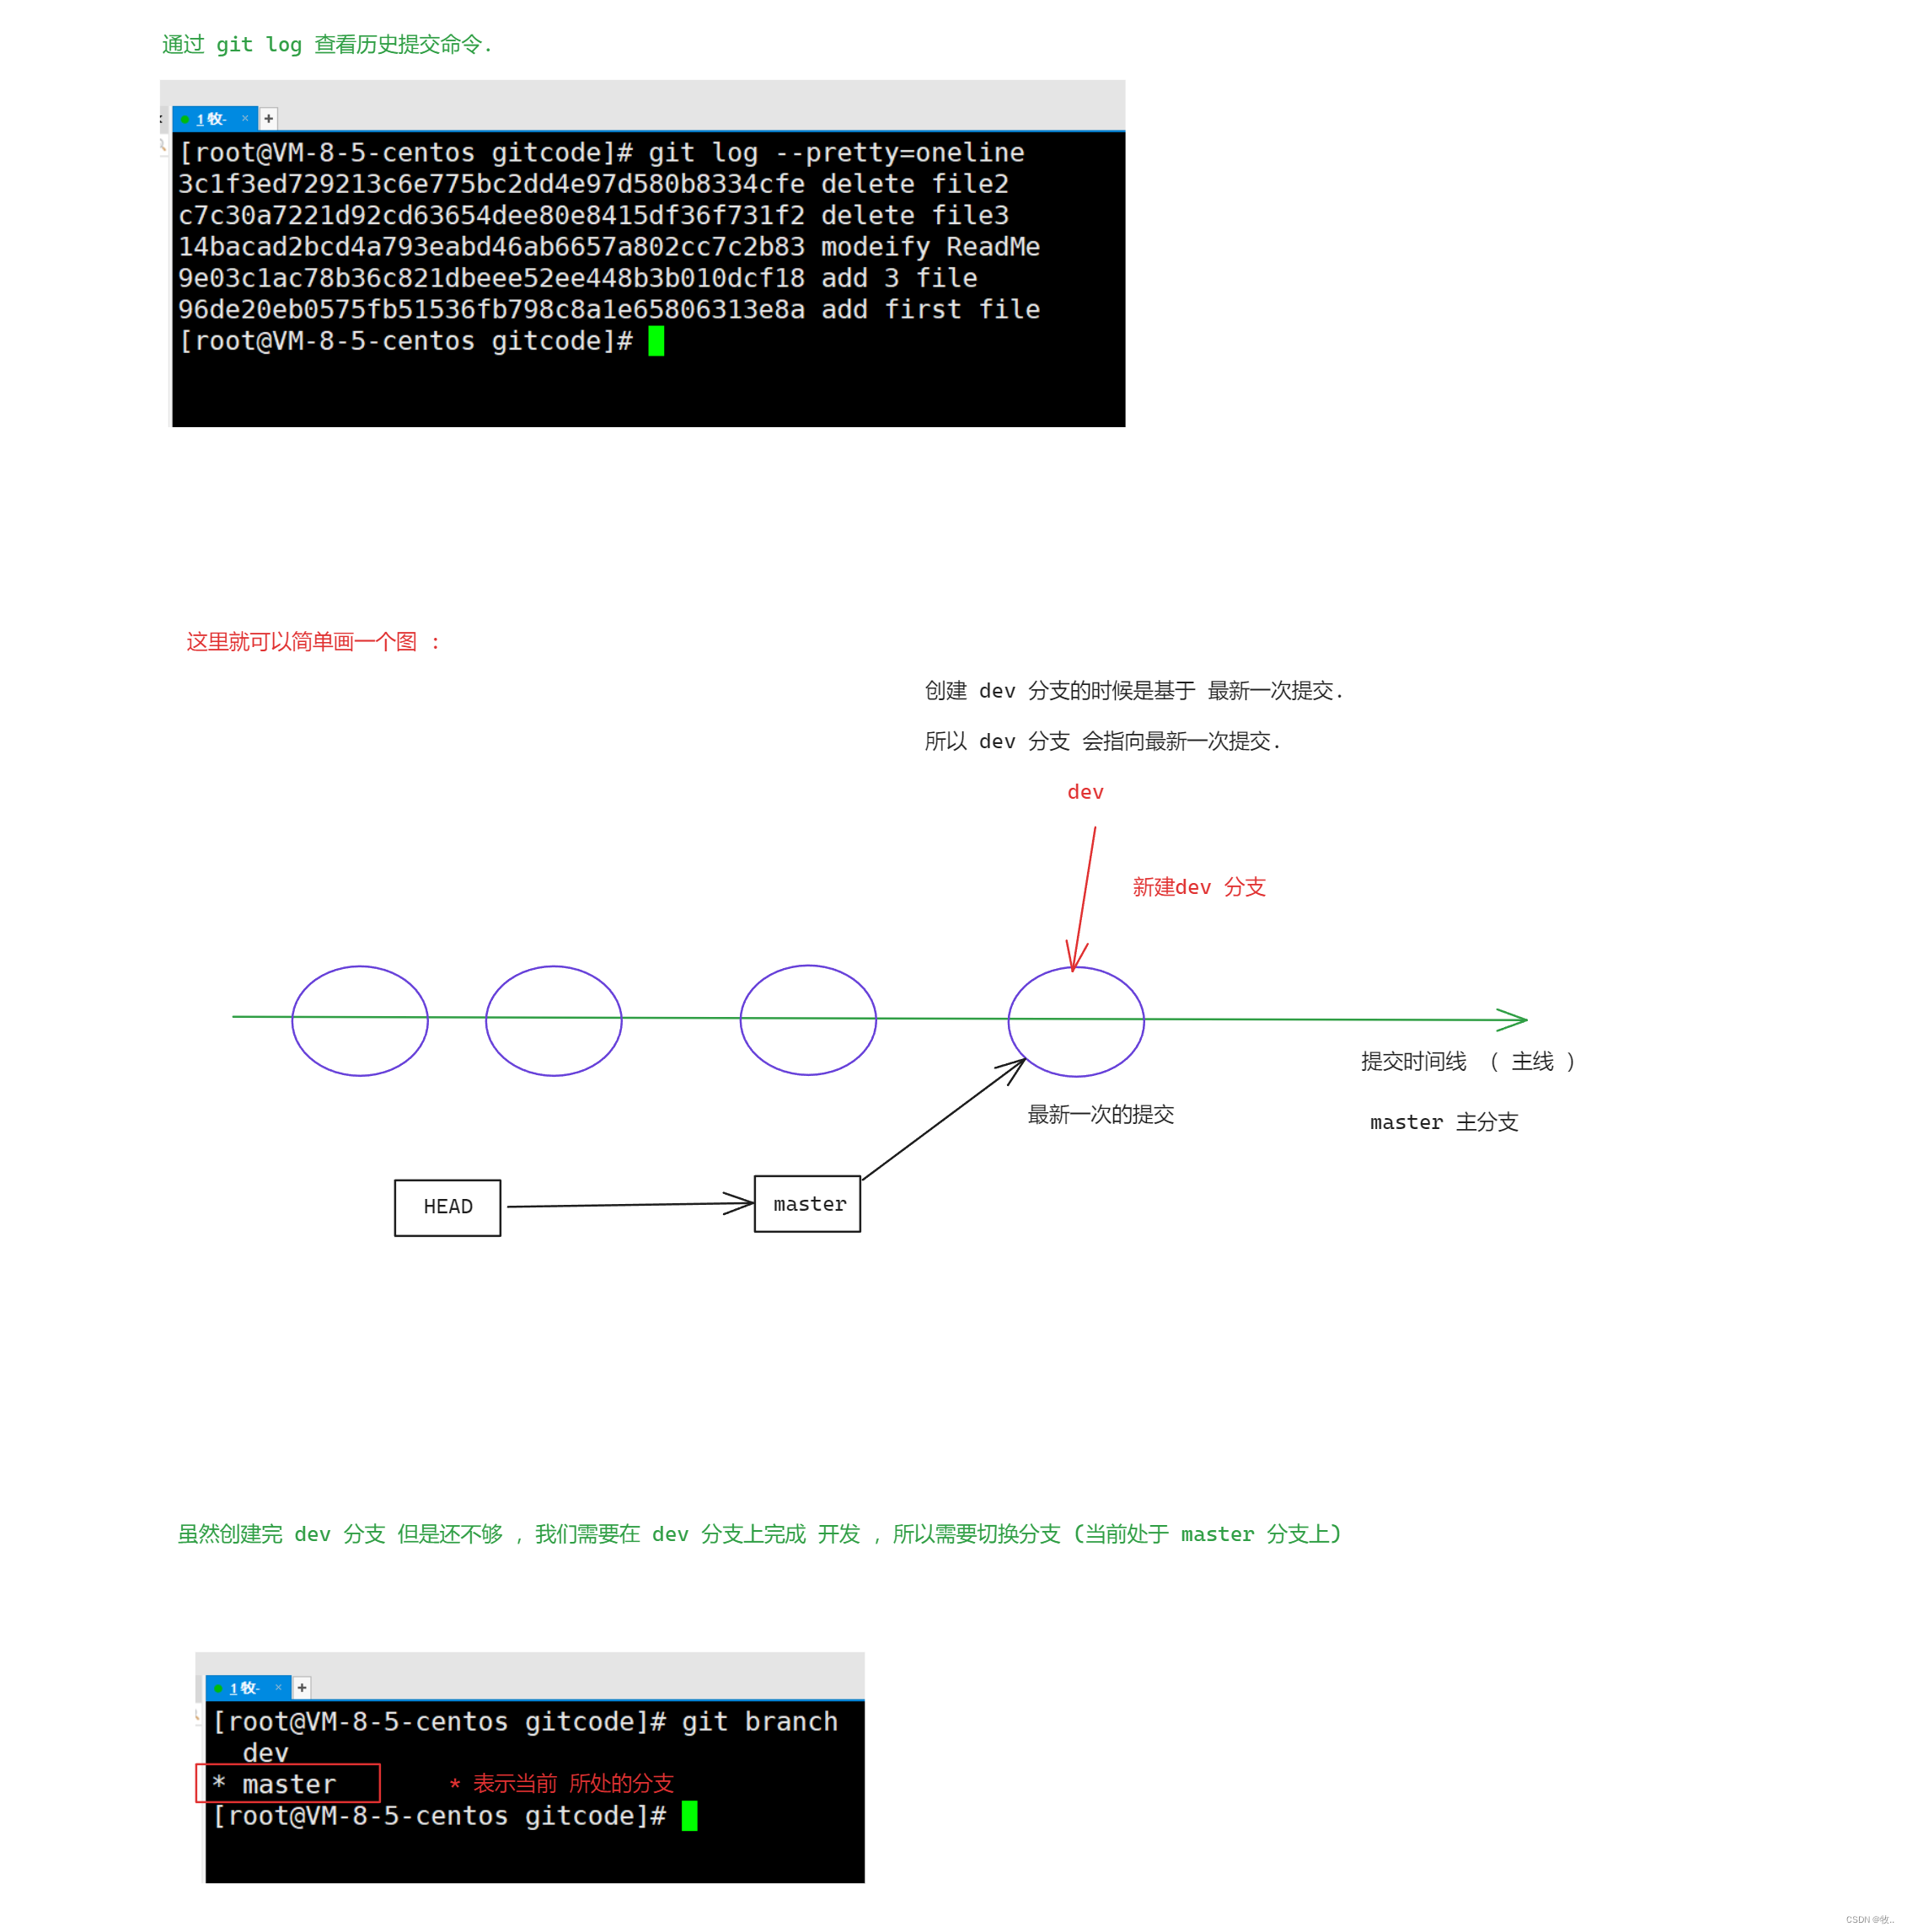Screen dimensions: 1907x1932
Task: Click the commit line 'add 3 file'
Action: tap(577, 278)
